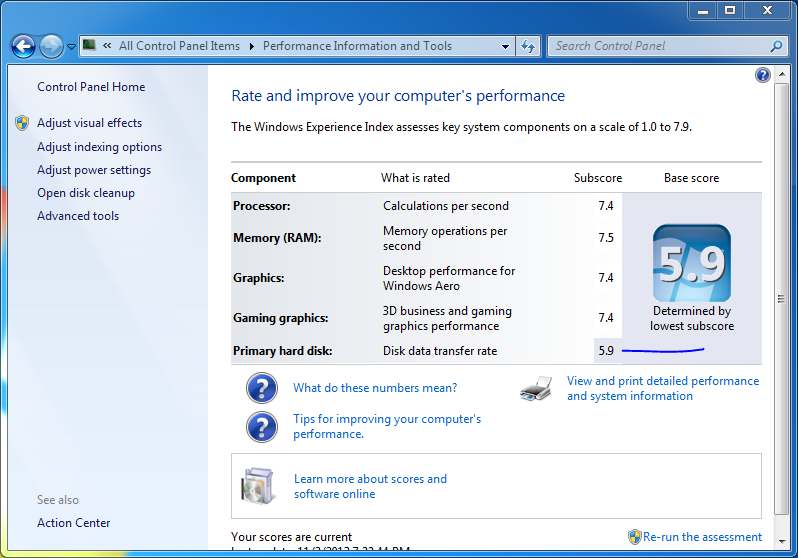
Task: Open View and print detailed performance link
Action: [x=663, y=388]
